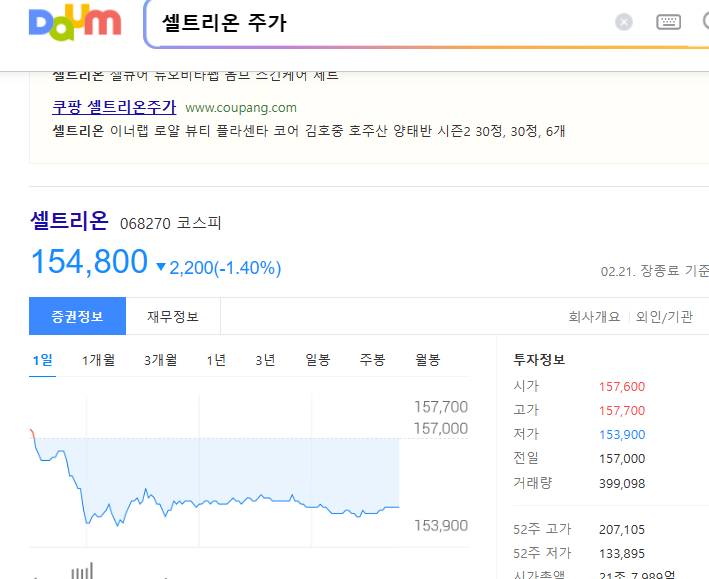709x579 pixels.
Task: Select the 1개월 chart period
Action: point(98,361)
